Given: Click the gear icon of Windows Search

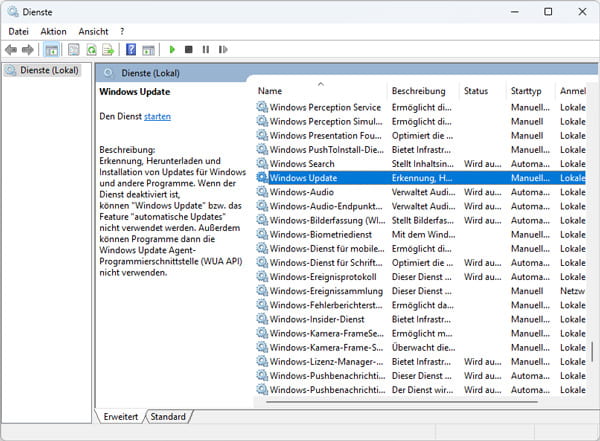Looking at the screenshot, I should click(x=262, y=163).
